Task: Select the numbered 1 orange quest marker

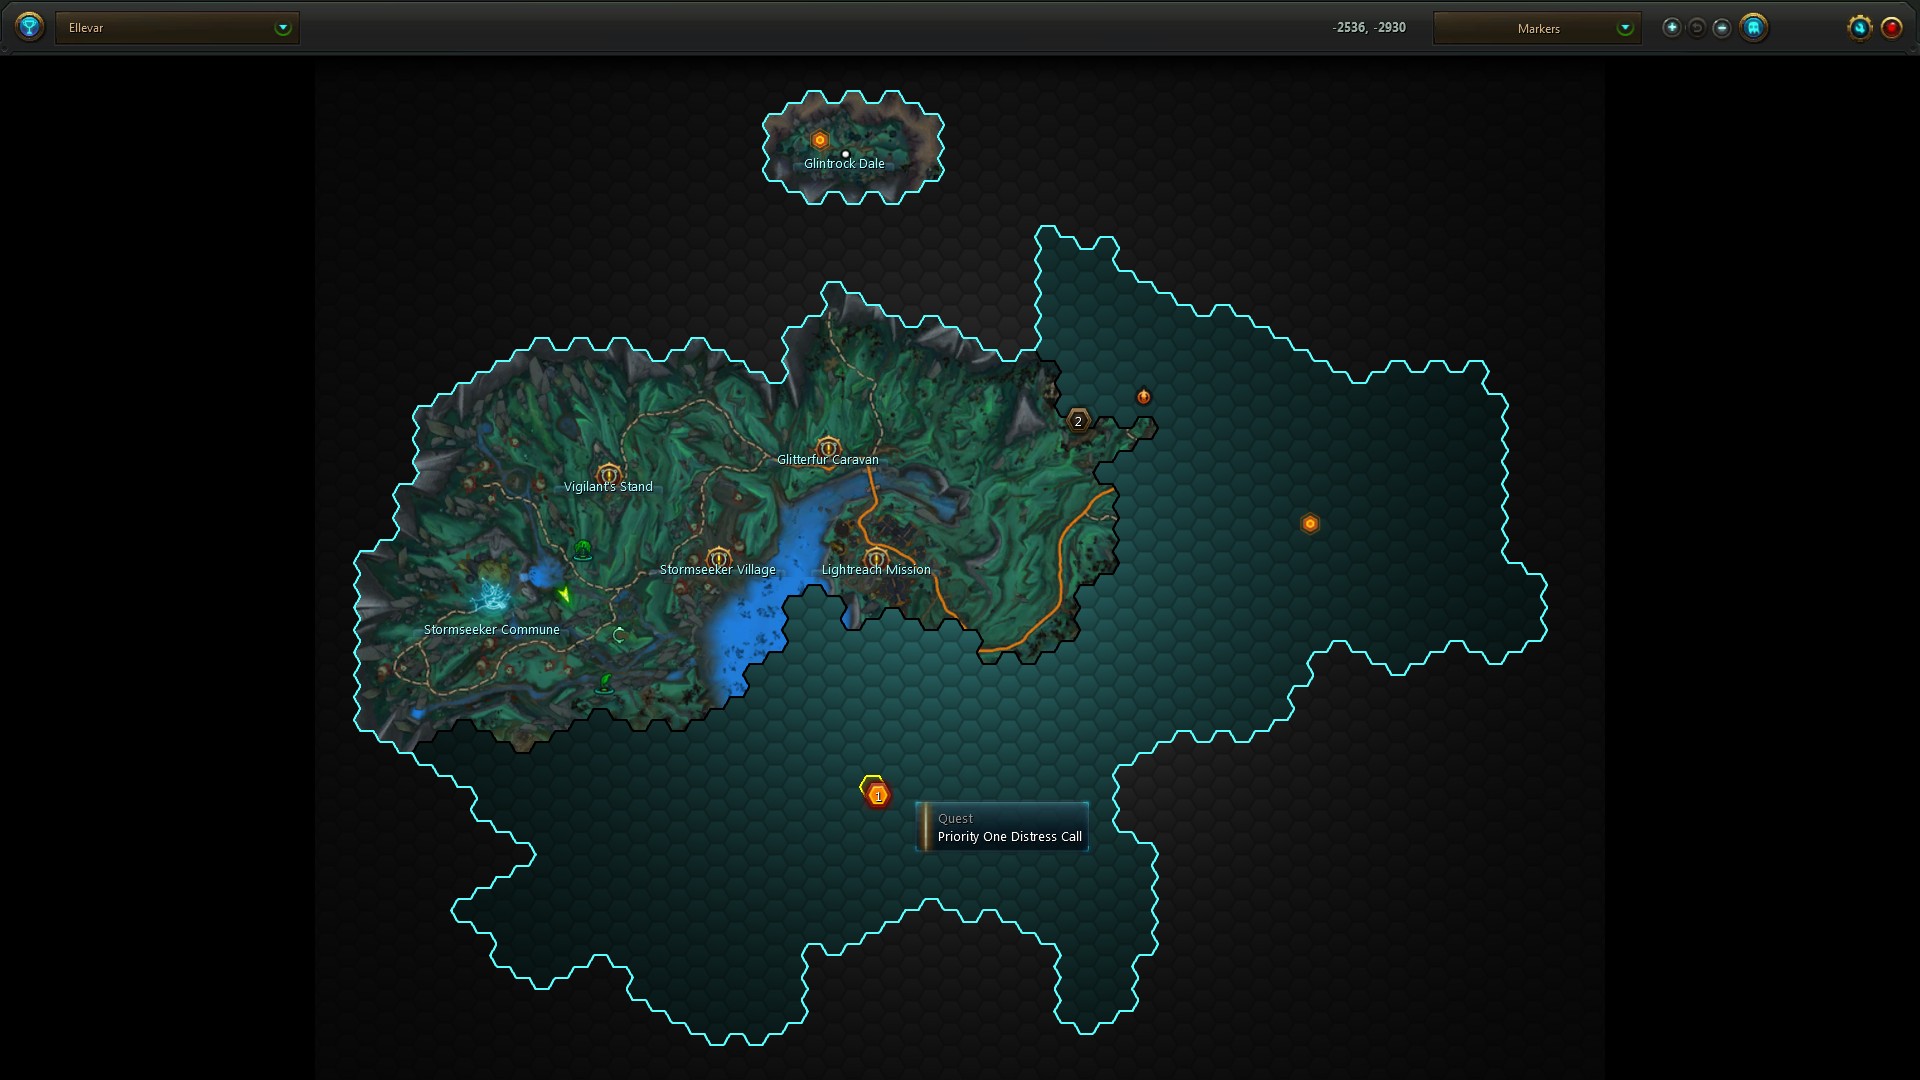Action: [878, 796]
